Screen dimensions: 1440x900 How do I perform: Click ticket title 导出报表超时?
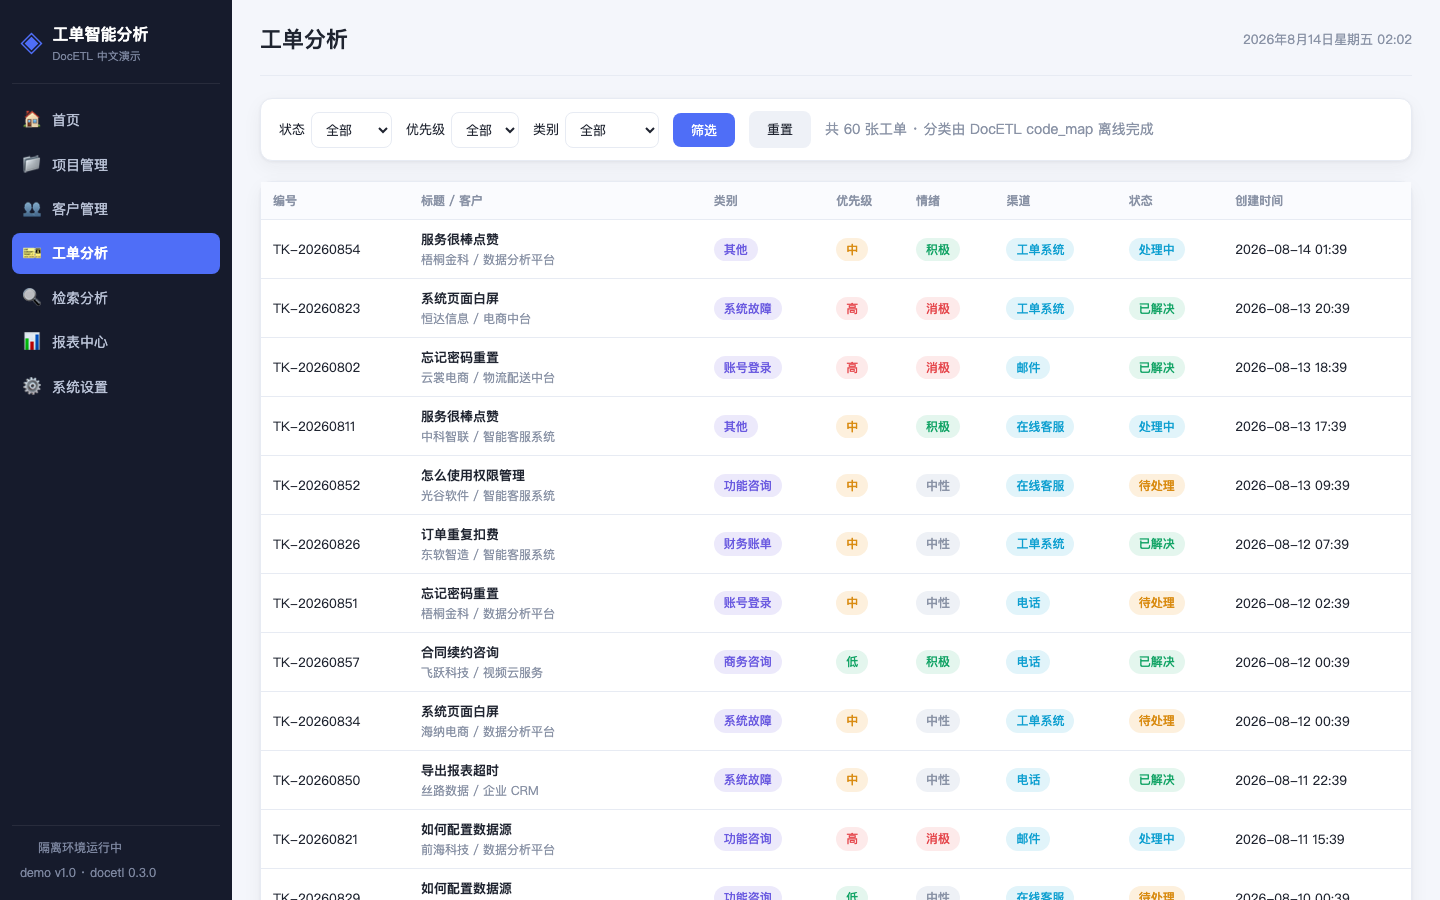460,770
